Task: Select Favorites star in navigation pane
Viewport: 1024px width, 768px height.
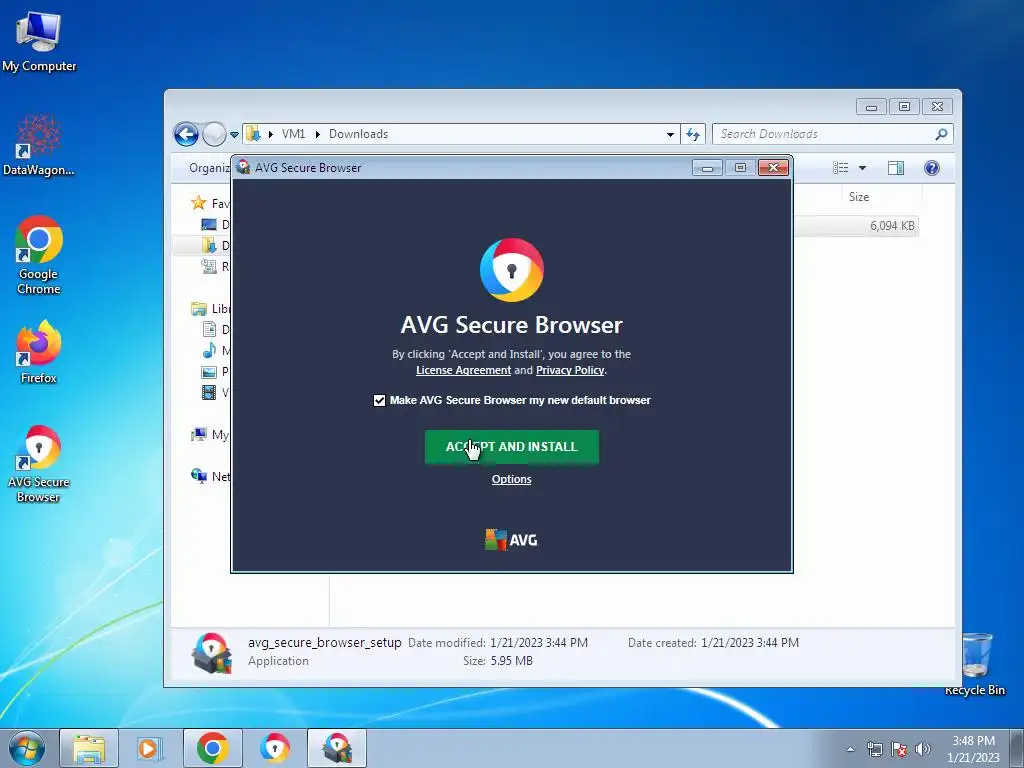Action: pyautogui.click(x=199, y=203)
